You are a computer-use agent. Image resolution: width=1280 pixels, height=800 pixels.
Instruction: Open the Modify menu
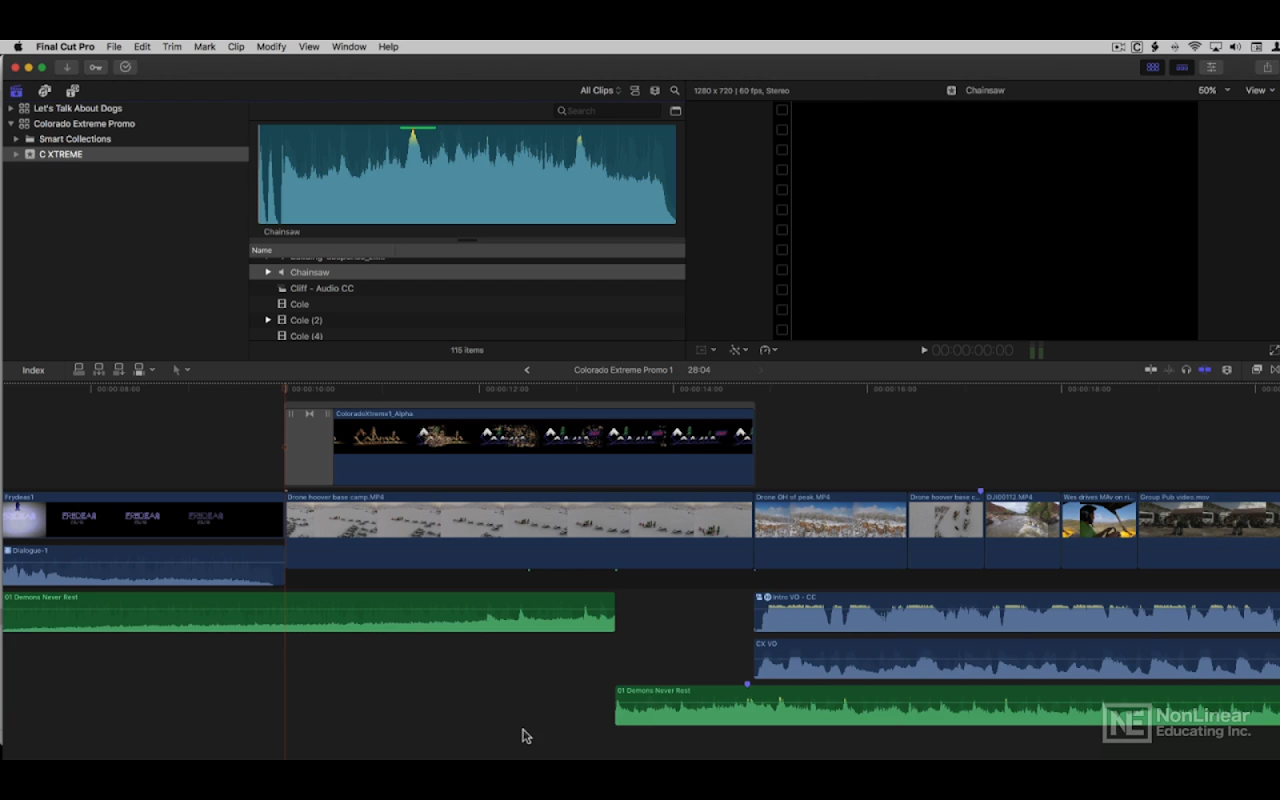(271, 47)
